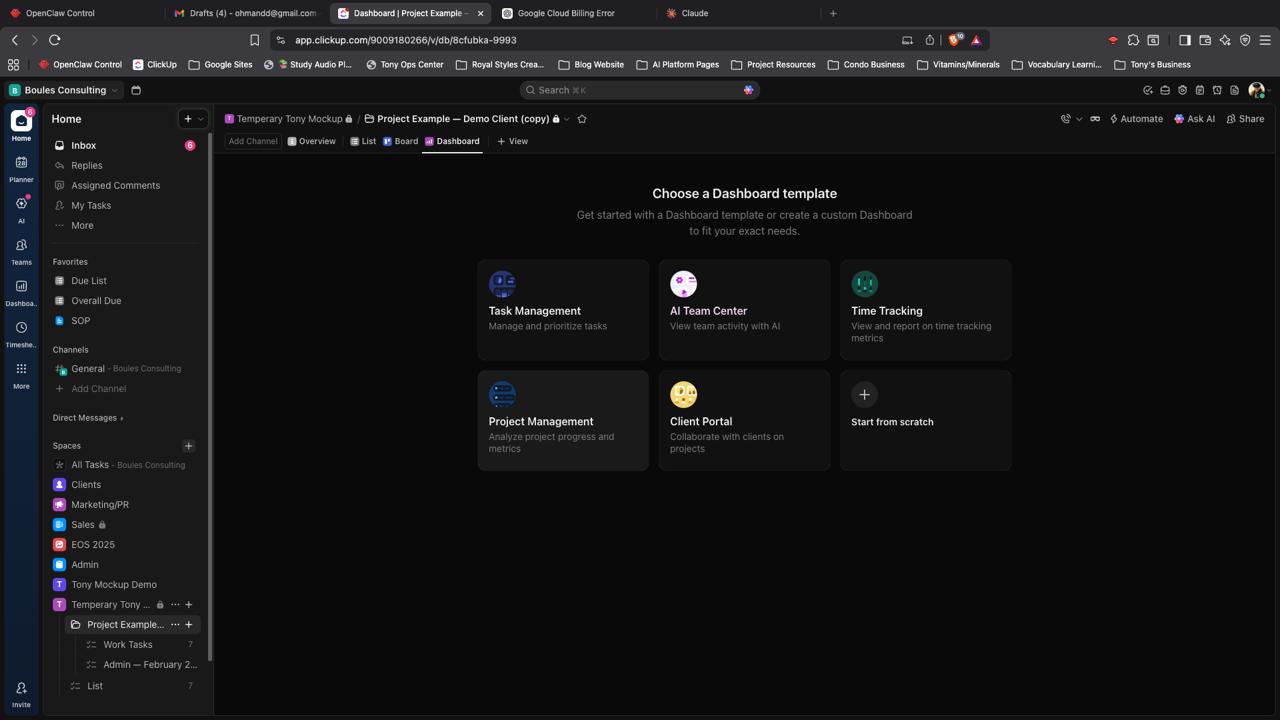This screenshot has width=1280, height=720.
Task: Collapse the Project Example folder in sidebar
Action: [x=76, y=625]
